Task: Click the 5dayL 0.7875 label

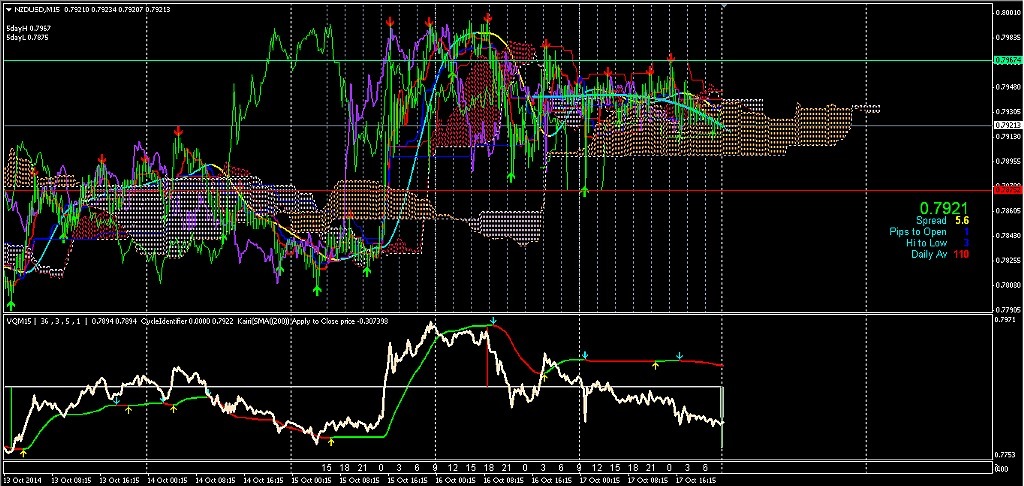Action: [27, 38]
